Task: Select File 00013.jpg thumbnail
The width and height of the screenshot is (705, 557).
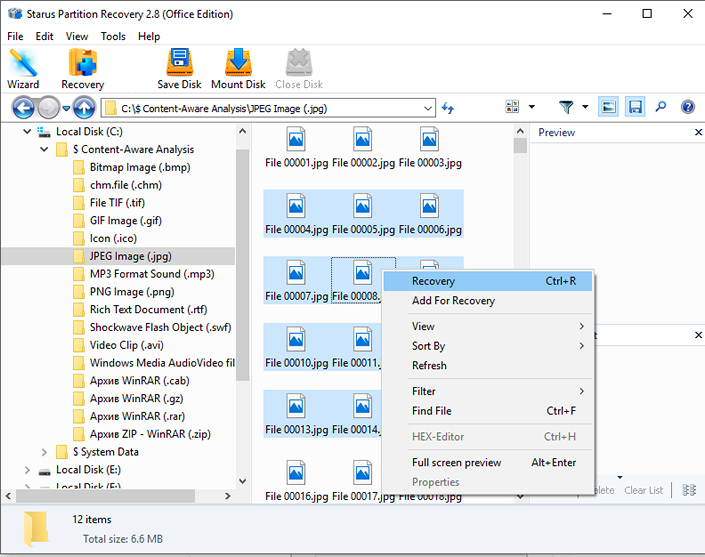Action: (296, 414)
